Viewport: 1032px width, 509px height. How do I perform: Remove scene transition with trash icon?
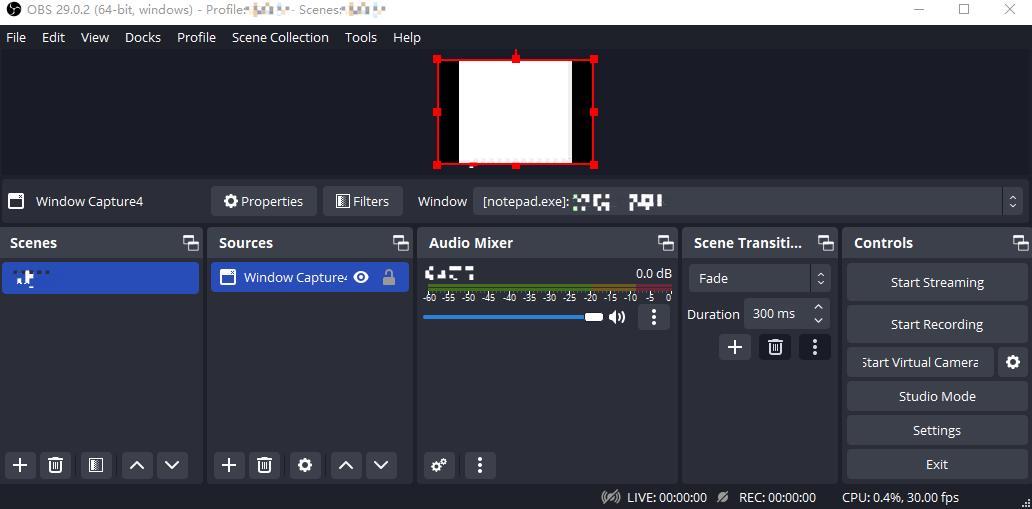click(x=775, y=347)
